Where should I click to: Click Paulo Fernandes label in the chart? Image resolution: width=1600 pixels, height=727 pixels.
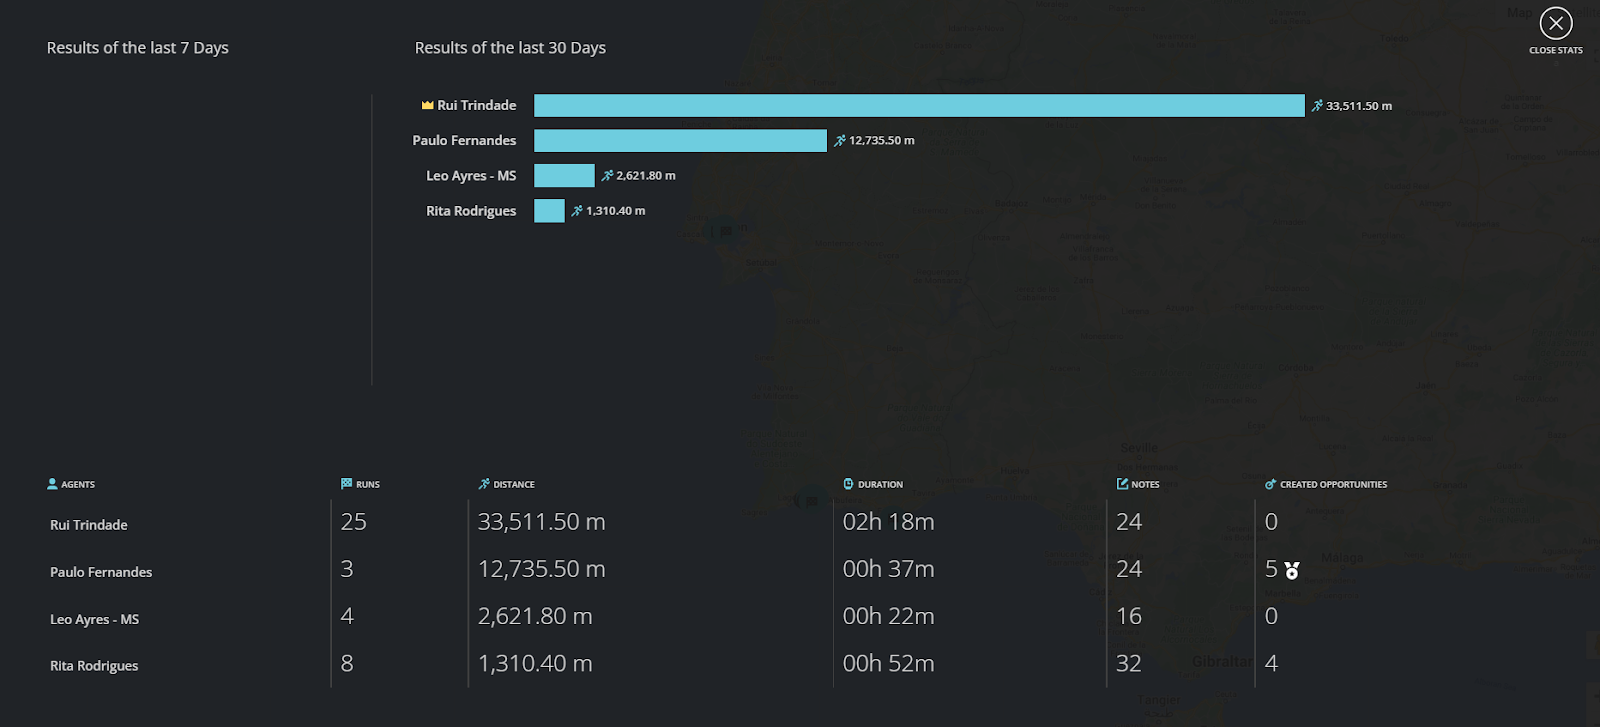[x=464, y=141]
